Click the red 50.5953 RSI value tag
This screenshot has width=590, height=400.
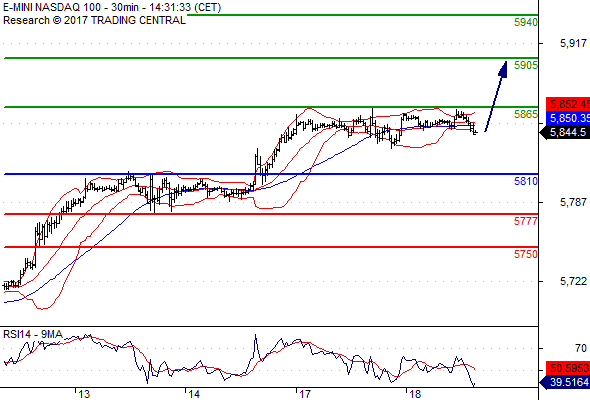[x=568, y=368]
